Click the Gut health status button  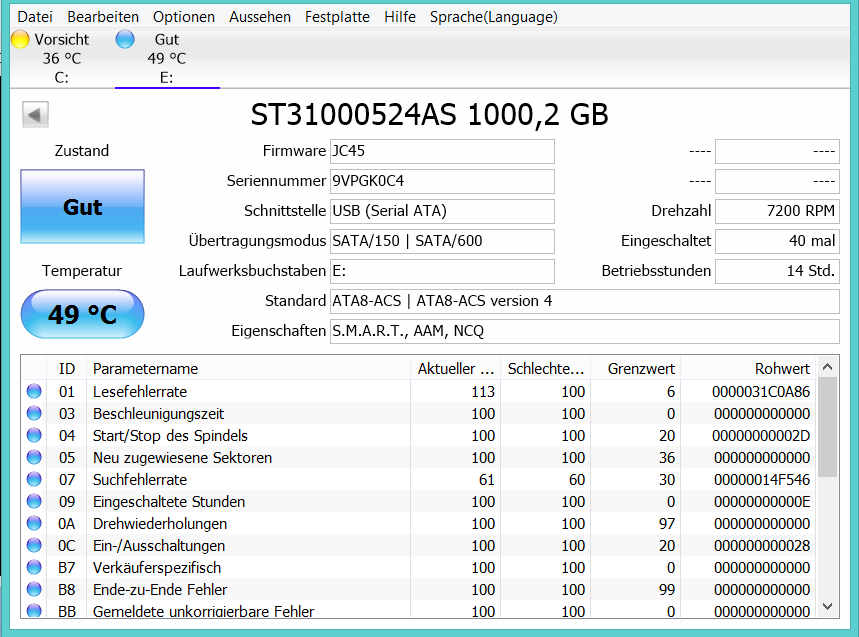click(83, 206)
